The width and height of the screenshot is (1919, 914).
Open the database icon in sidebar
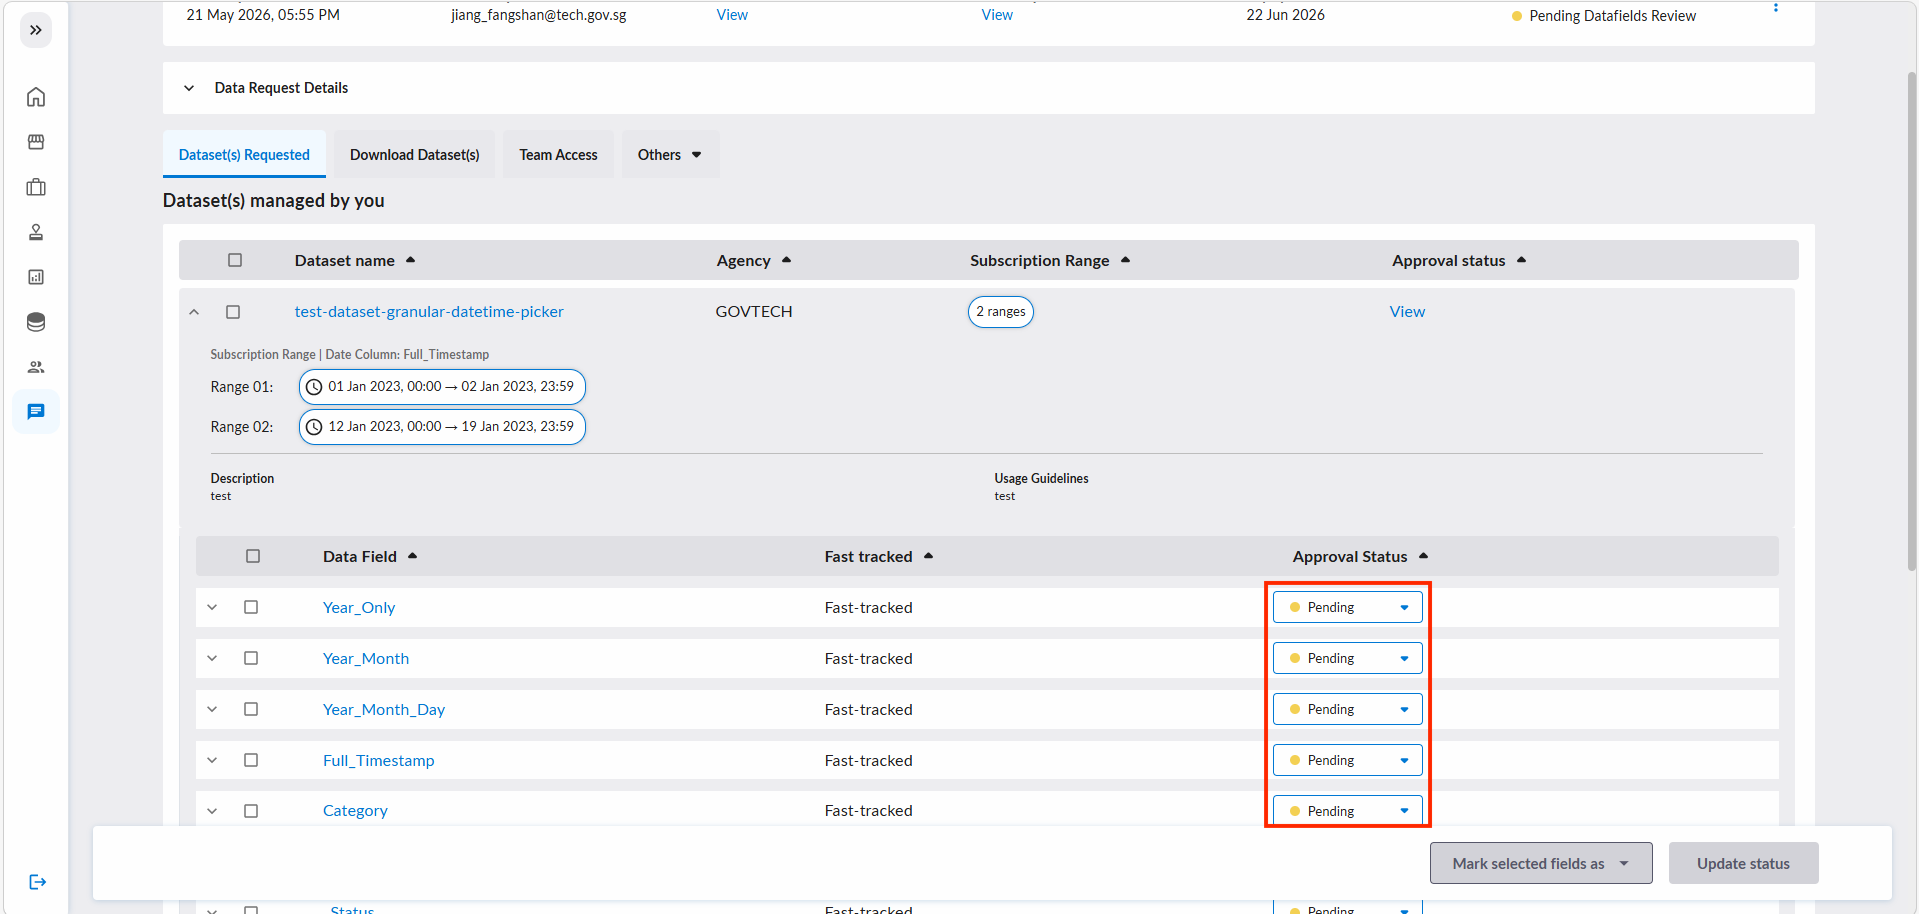[x=36, y=322]
